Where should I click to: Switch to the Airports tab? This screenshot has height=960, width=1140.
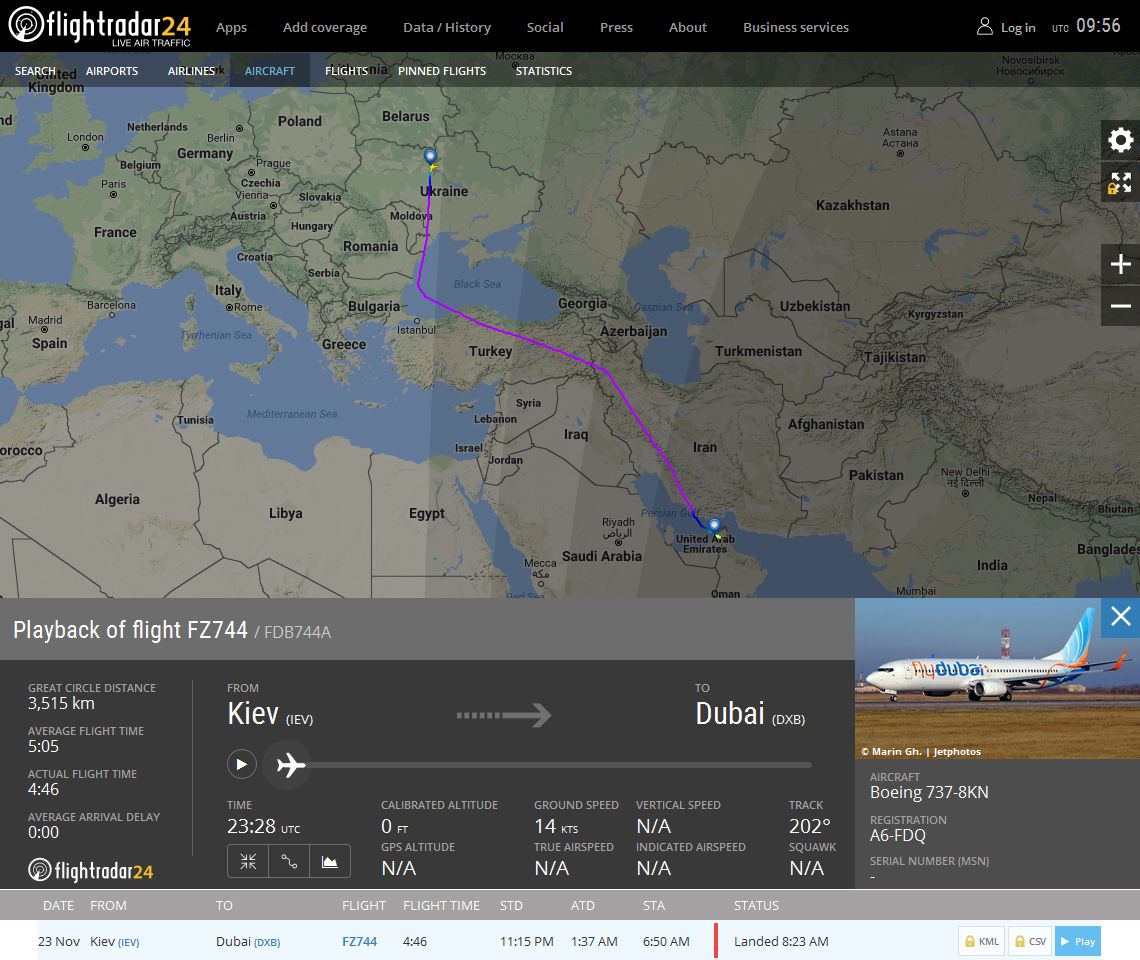click(112, 71)
